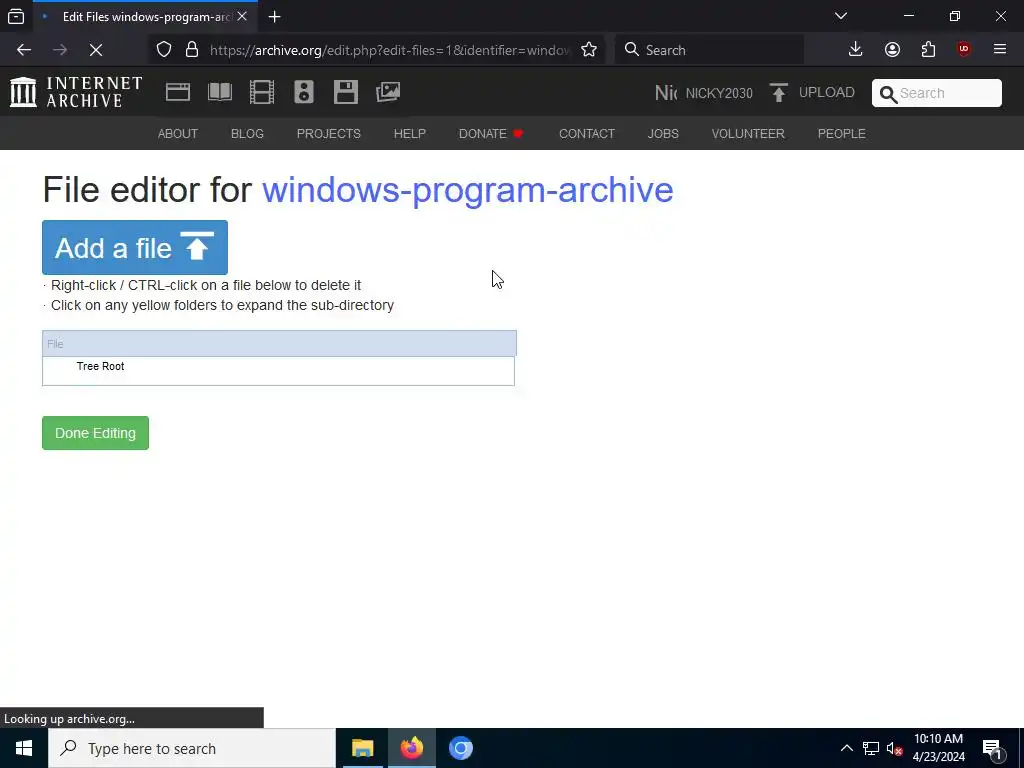The width and height of the screenshot is (1024, 768).
Task: Go back with the browser back arrow
Action: click(24, 50)
